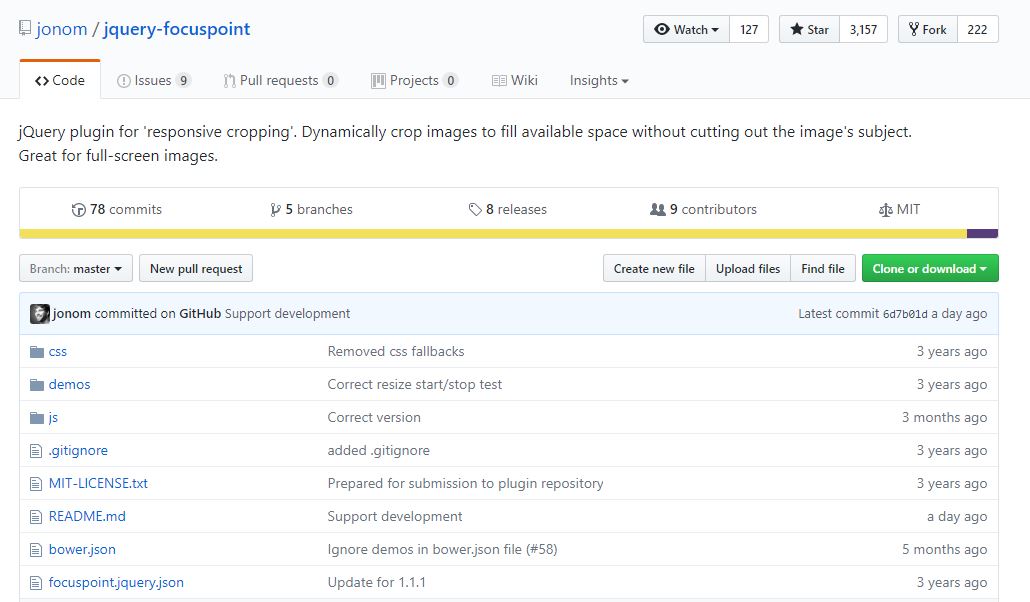This screenshot has height=602, width=1030.
Task: View the 222 forks count
Action: [977, 30]
